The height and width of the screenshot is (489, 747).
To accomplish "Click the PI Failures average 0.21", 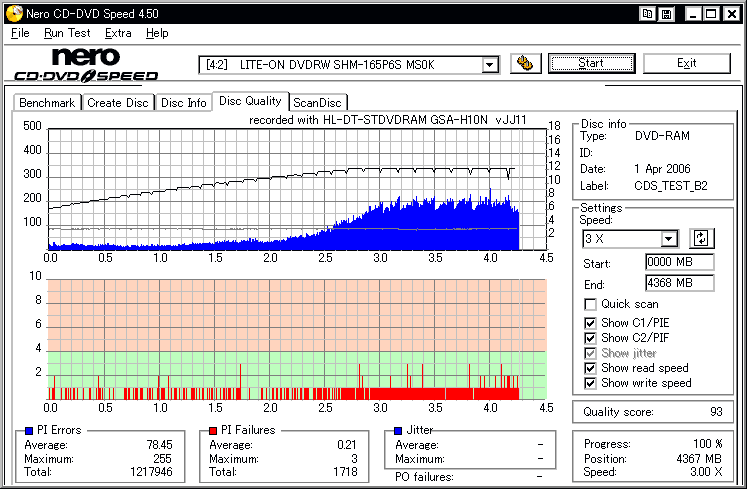I will point(347,445).
